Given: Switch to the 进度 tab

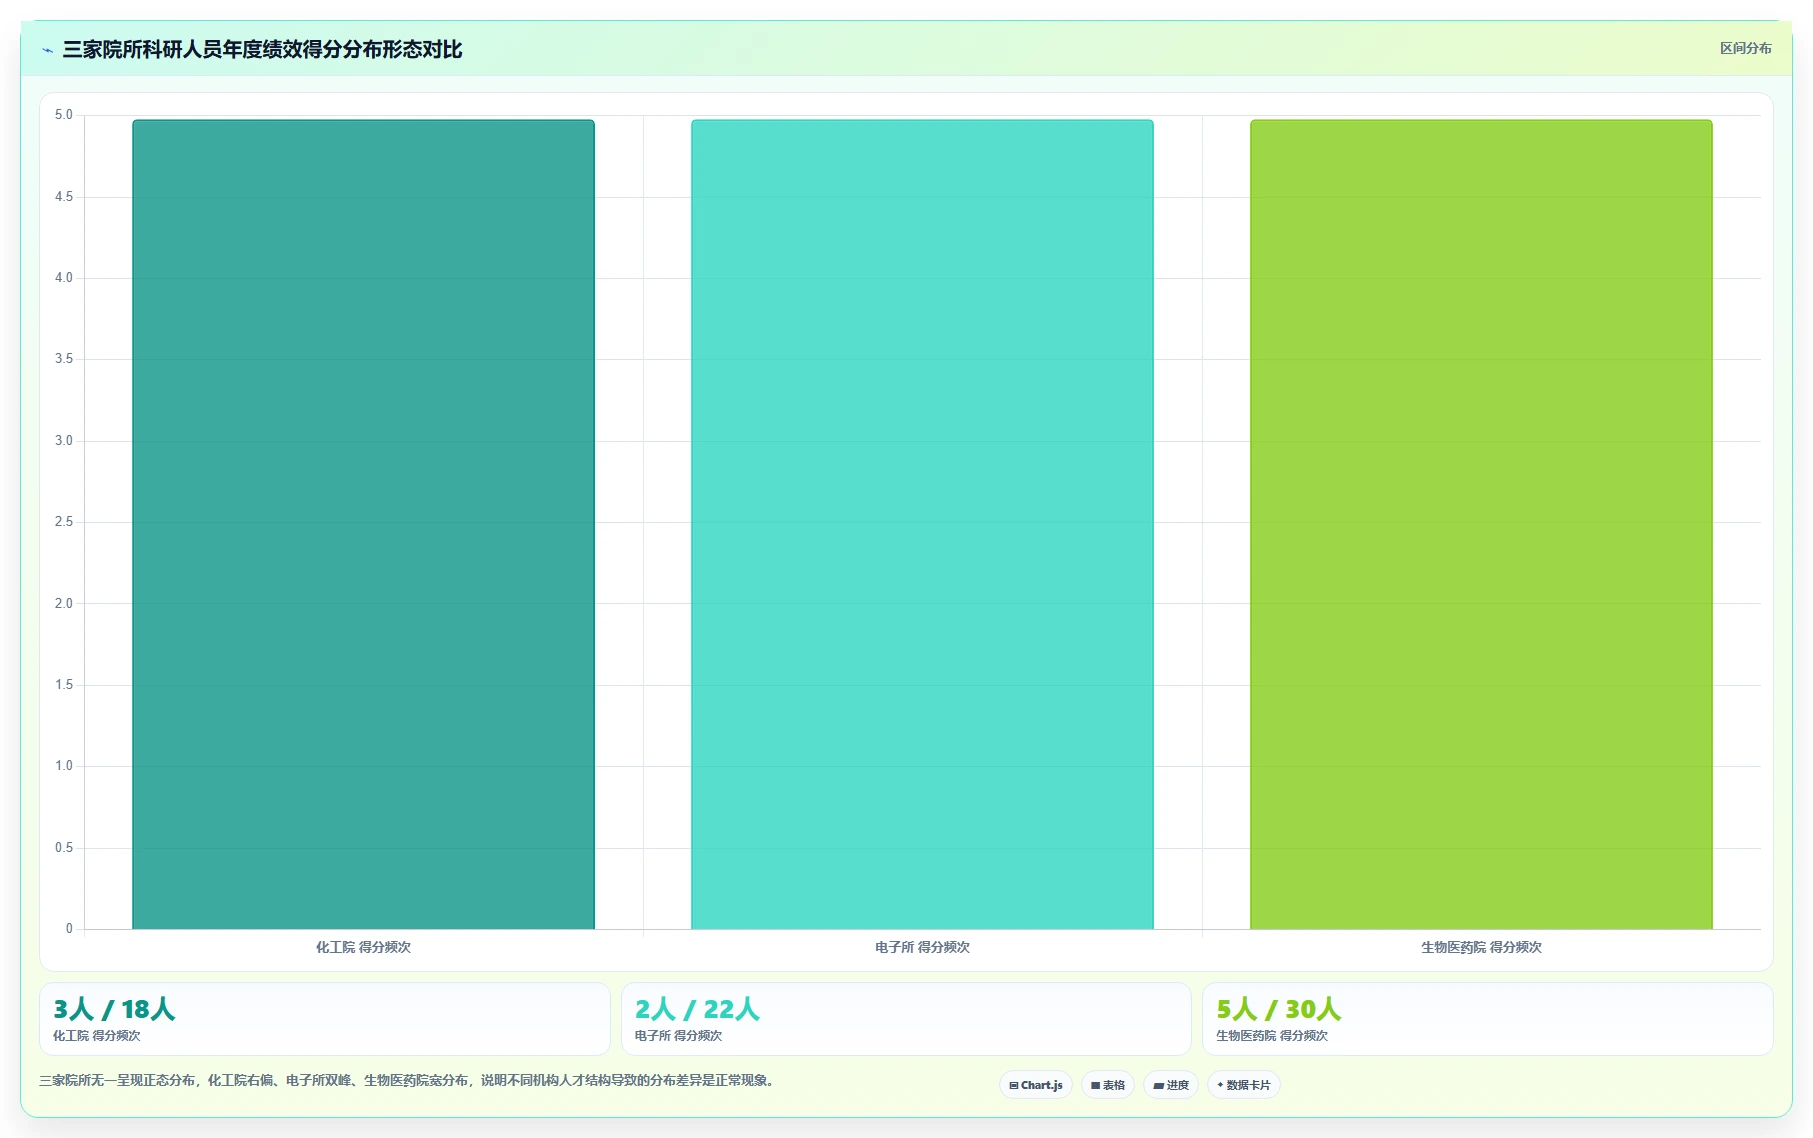Looking at the screenshot, I should pos(1171,1085).
